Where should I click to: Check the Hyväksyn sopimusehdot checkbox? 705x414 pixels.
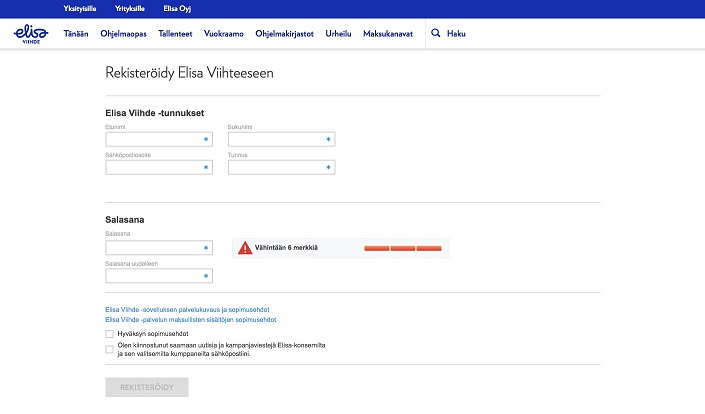(109, 334)
